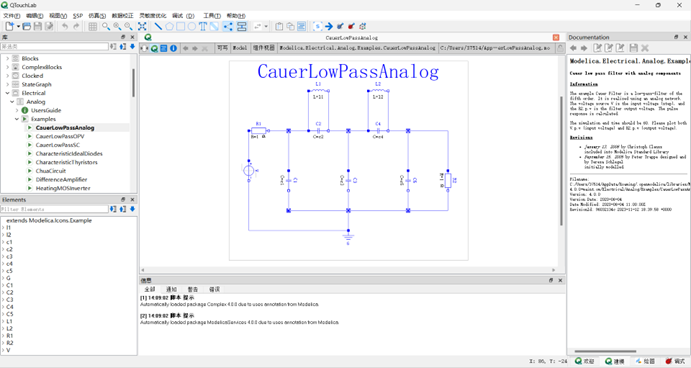
Task: Expand the Blocks library node
Action: (7, 58)
